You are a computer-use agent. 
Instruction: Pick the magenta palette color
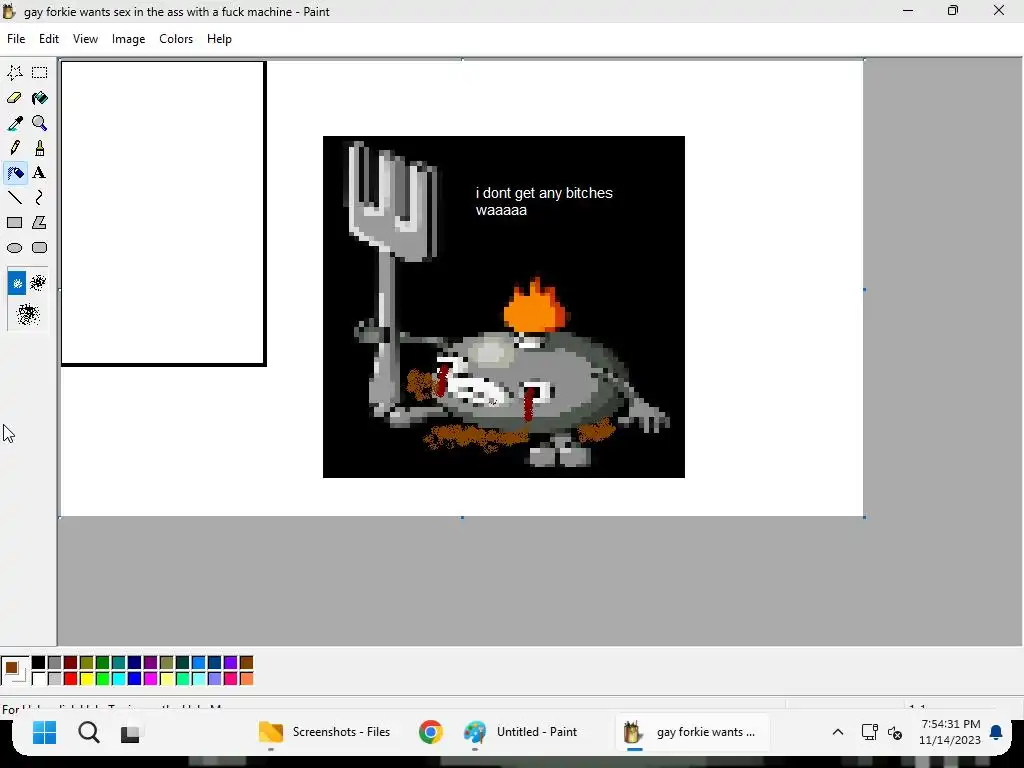click(x=151, y=679)
